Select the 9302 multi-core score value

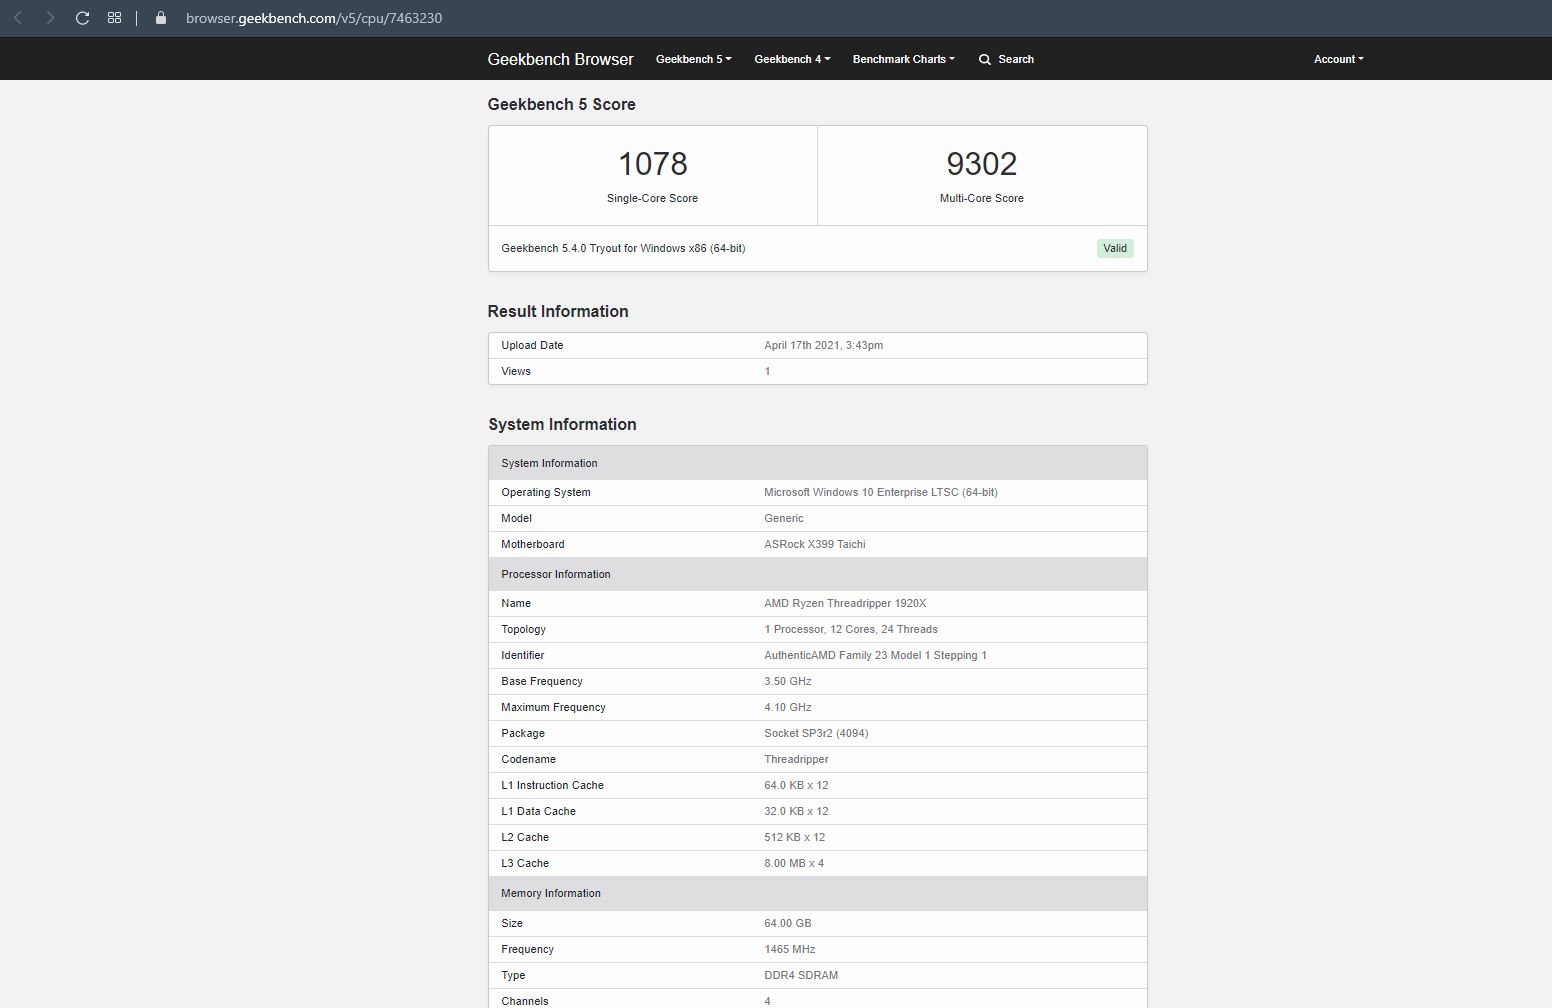point(981,163)
